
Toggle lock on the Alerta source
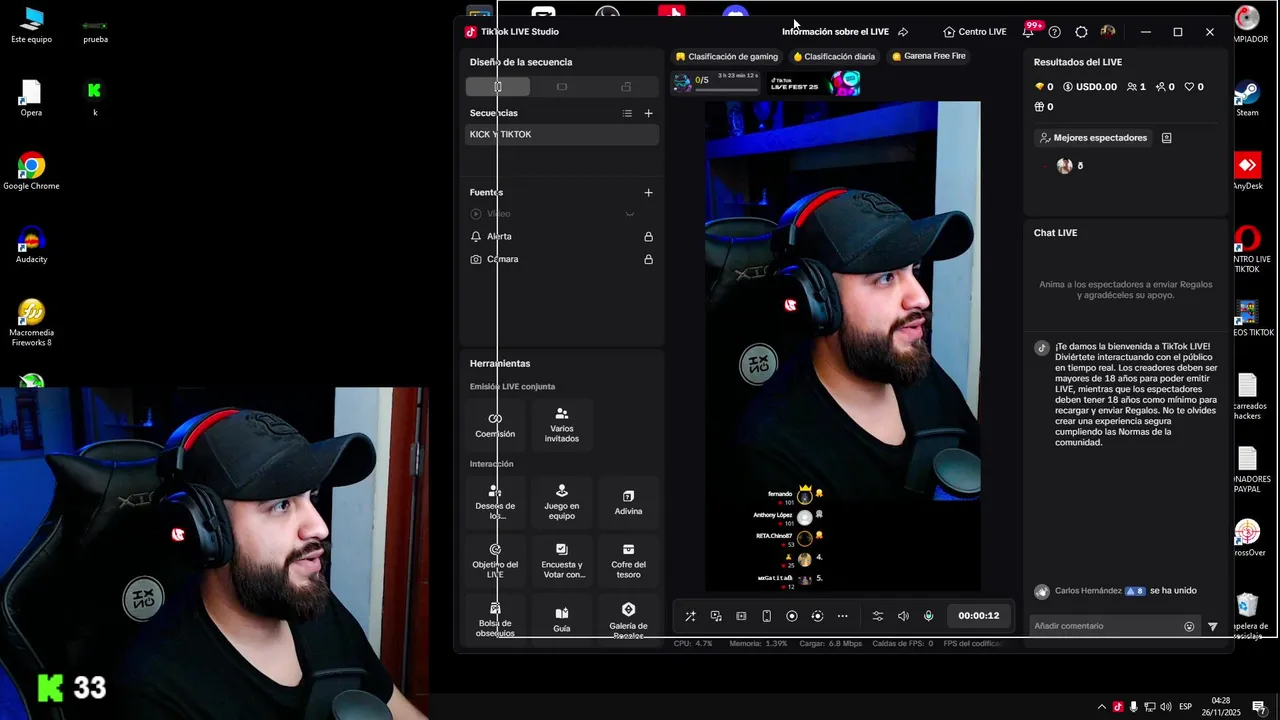648,237
